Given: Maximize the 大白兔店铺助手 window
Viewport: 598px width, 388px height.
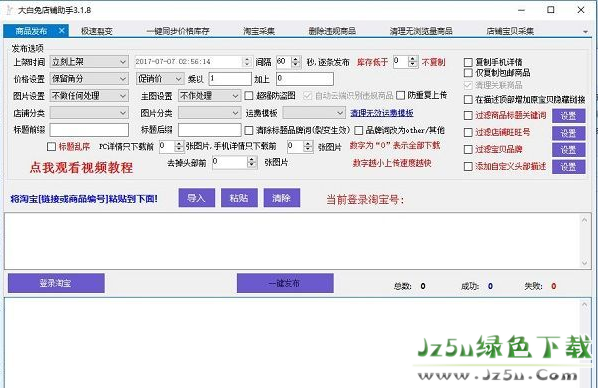Looking at the screenshot, I should pos(551,10).
